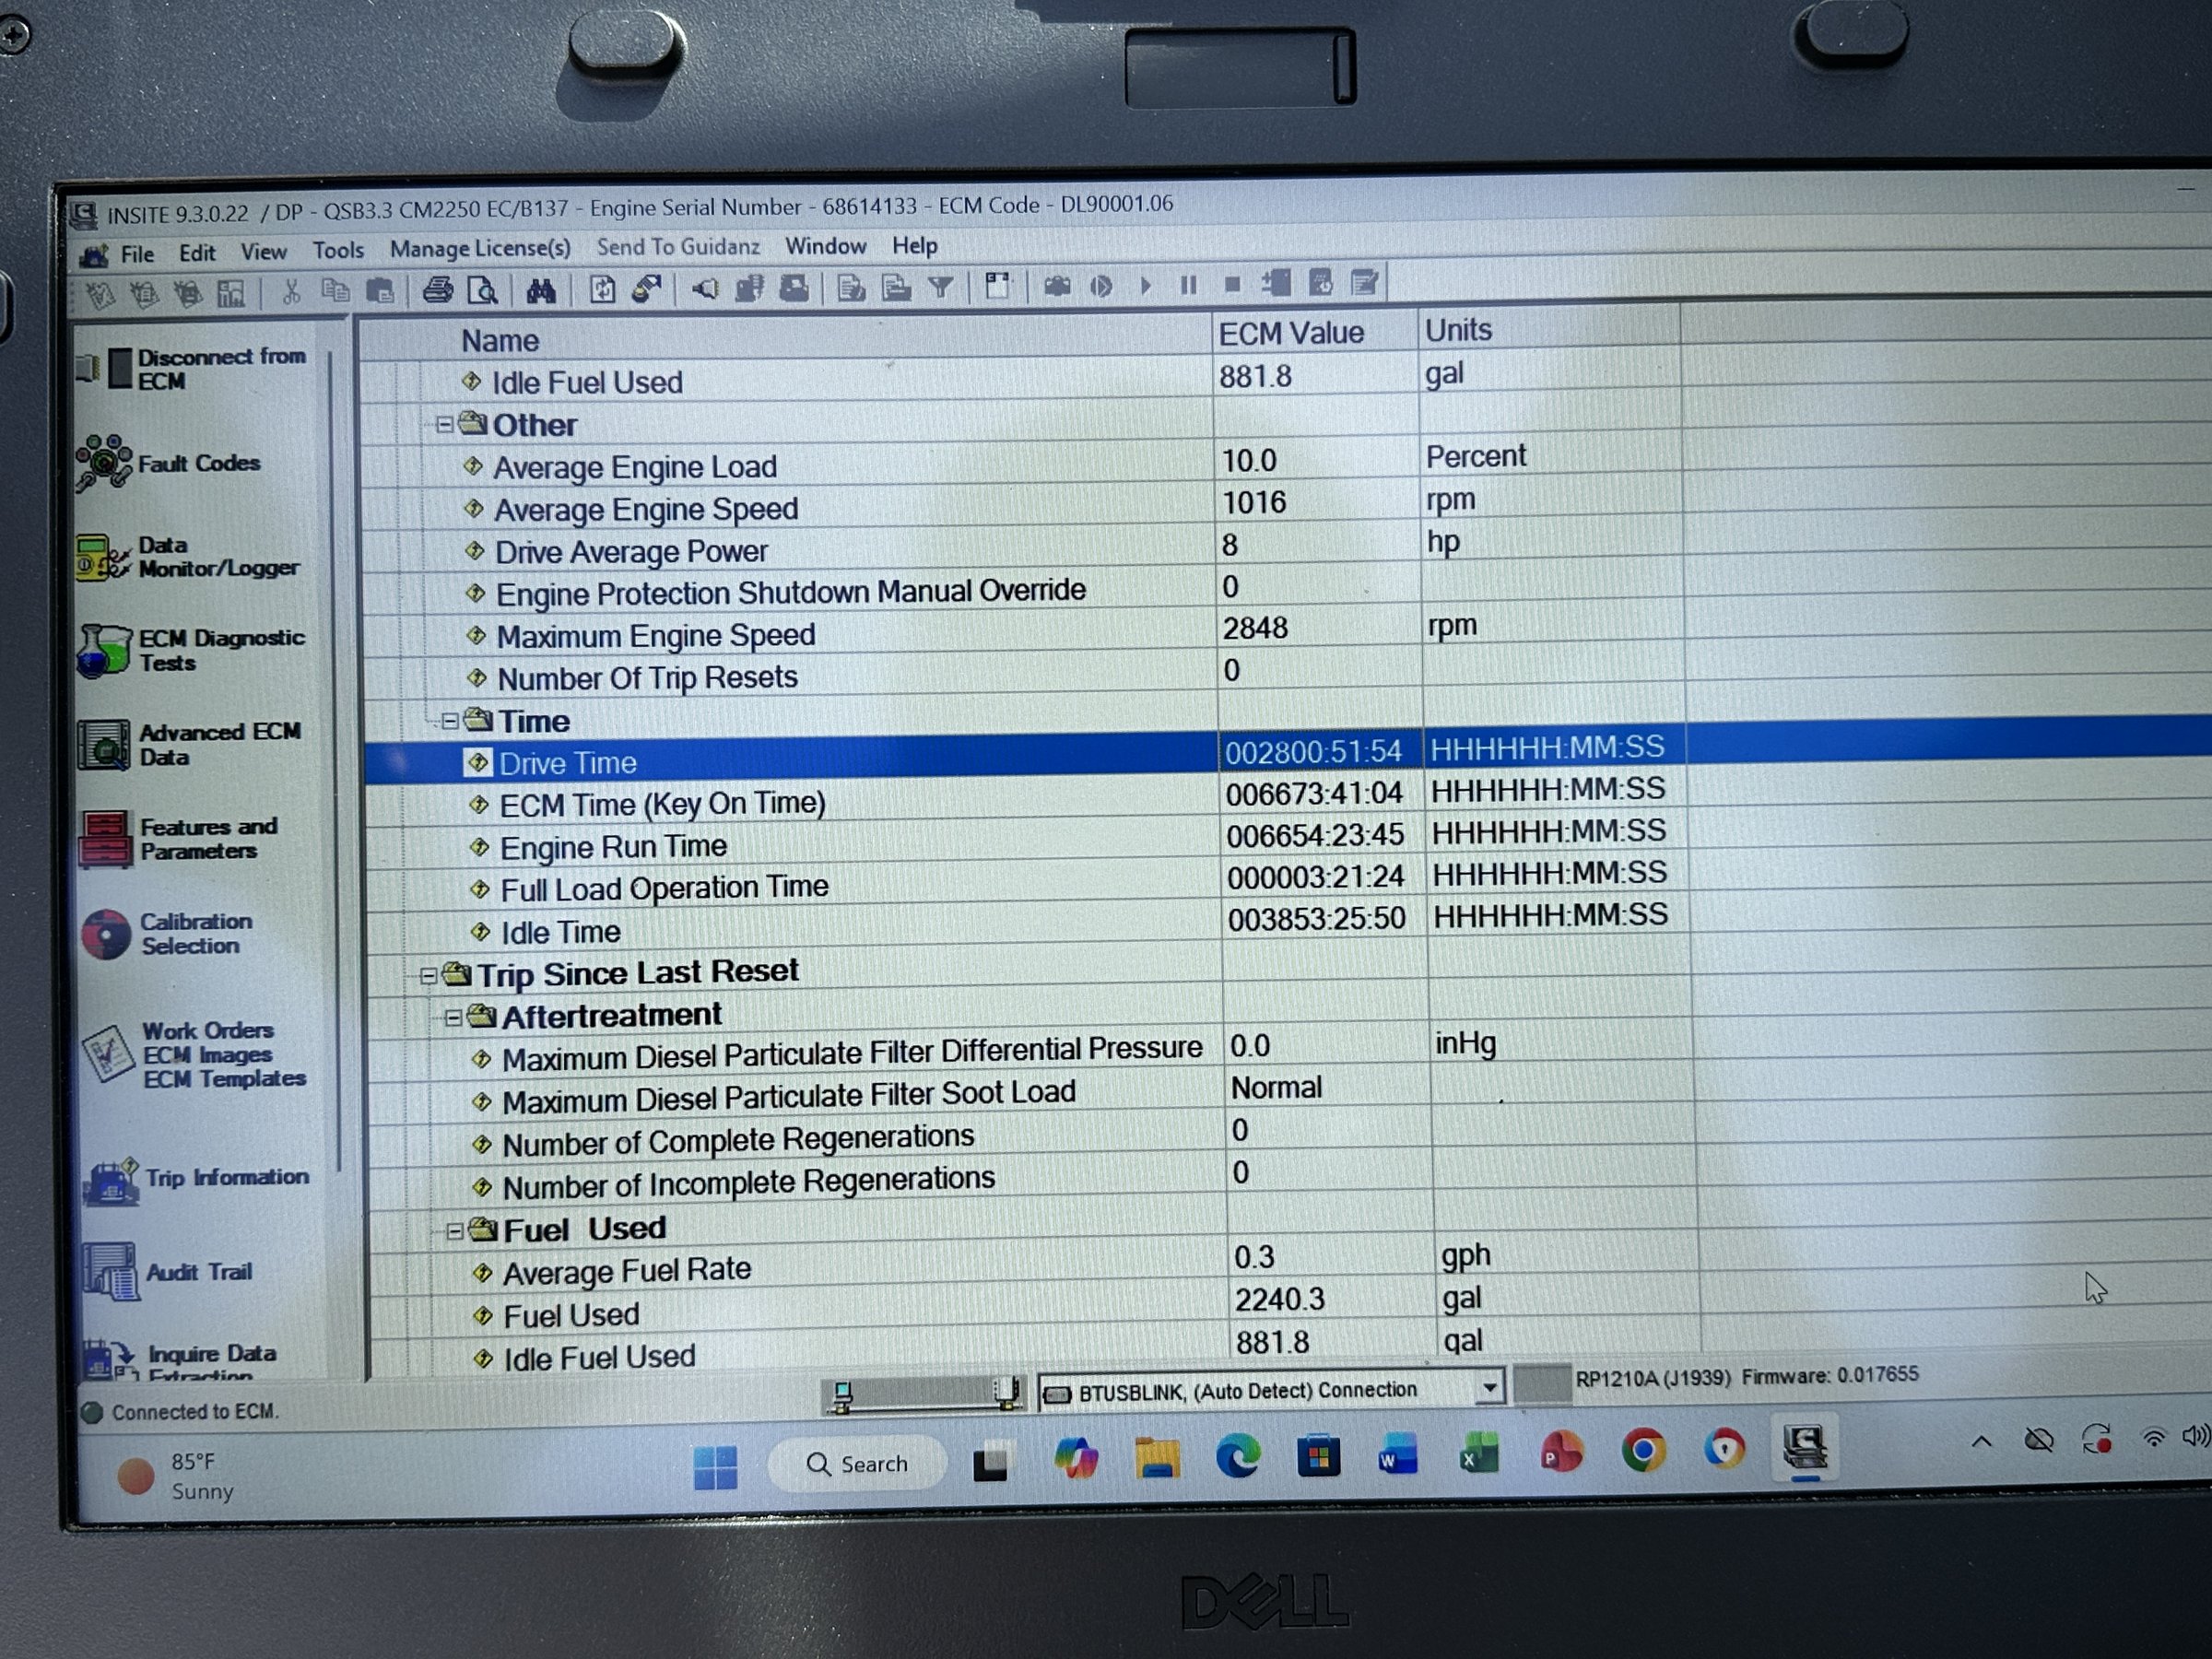Open Data Monitor/Logger from the sidebar
The image size is (2212, 1659).
[188, 557]
